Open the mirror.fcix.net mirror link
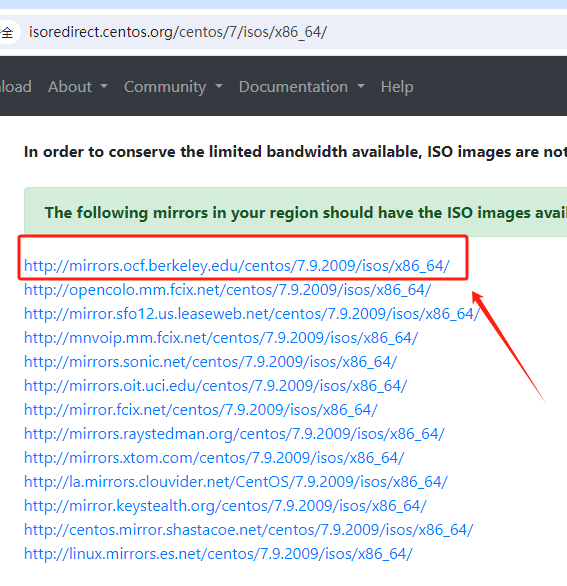Screen dimensions: 567x586 [x=201, y=410]
